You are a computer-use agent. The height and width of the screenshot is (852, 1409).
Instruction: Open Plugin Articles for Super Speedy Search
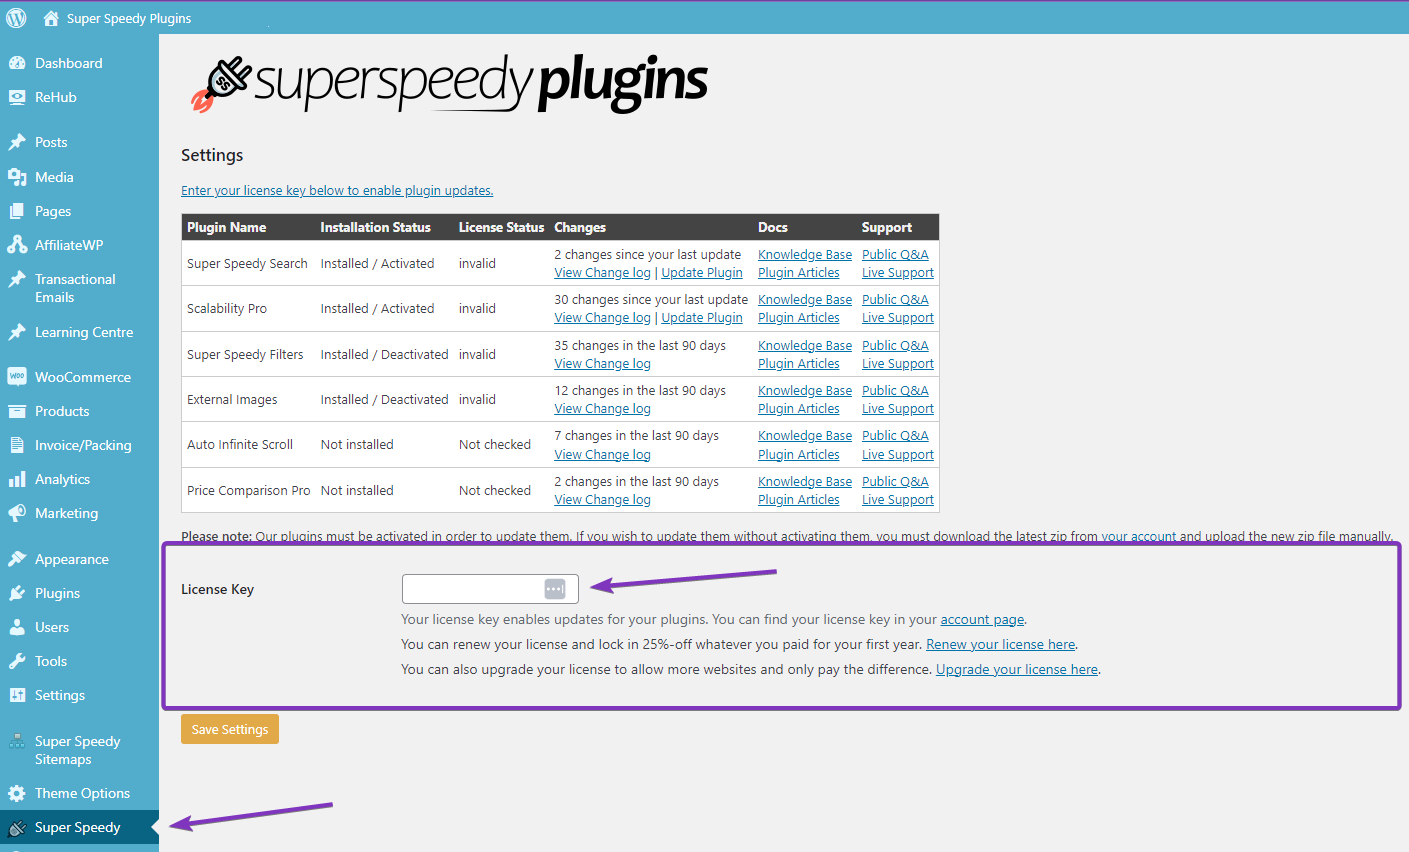point(799,272)
